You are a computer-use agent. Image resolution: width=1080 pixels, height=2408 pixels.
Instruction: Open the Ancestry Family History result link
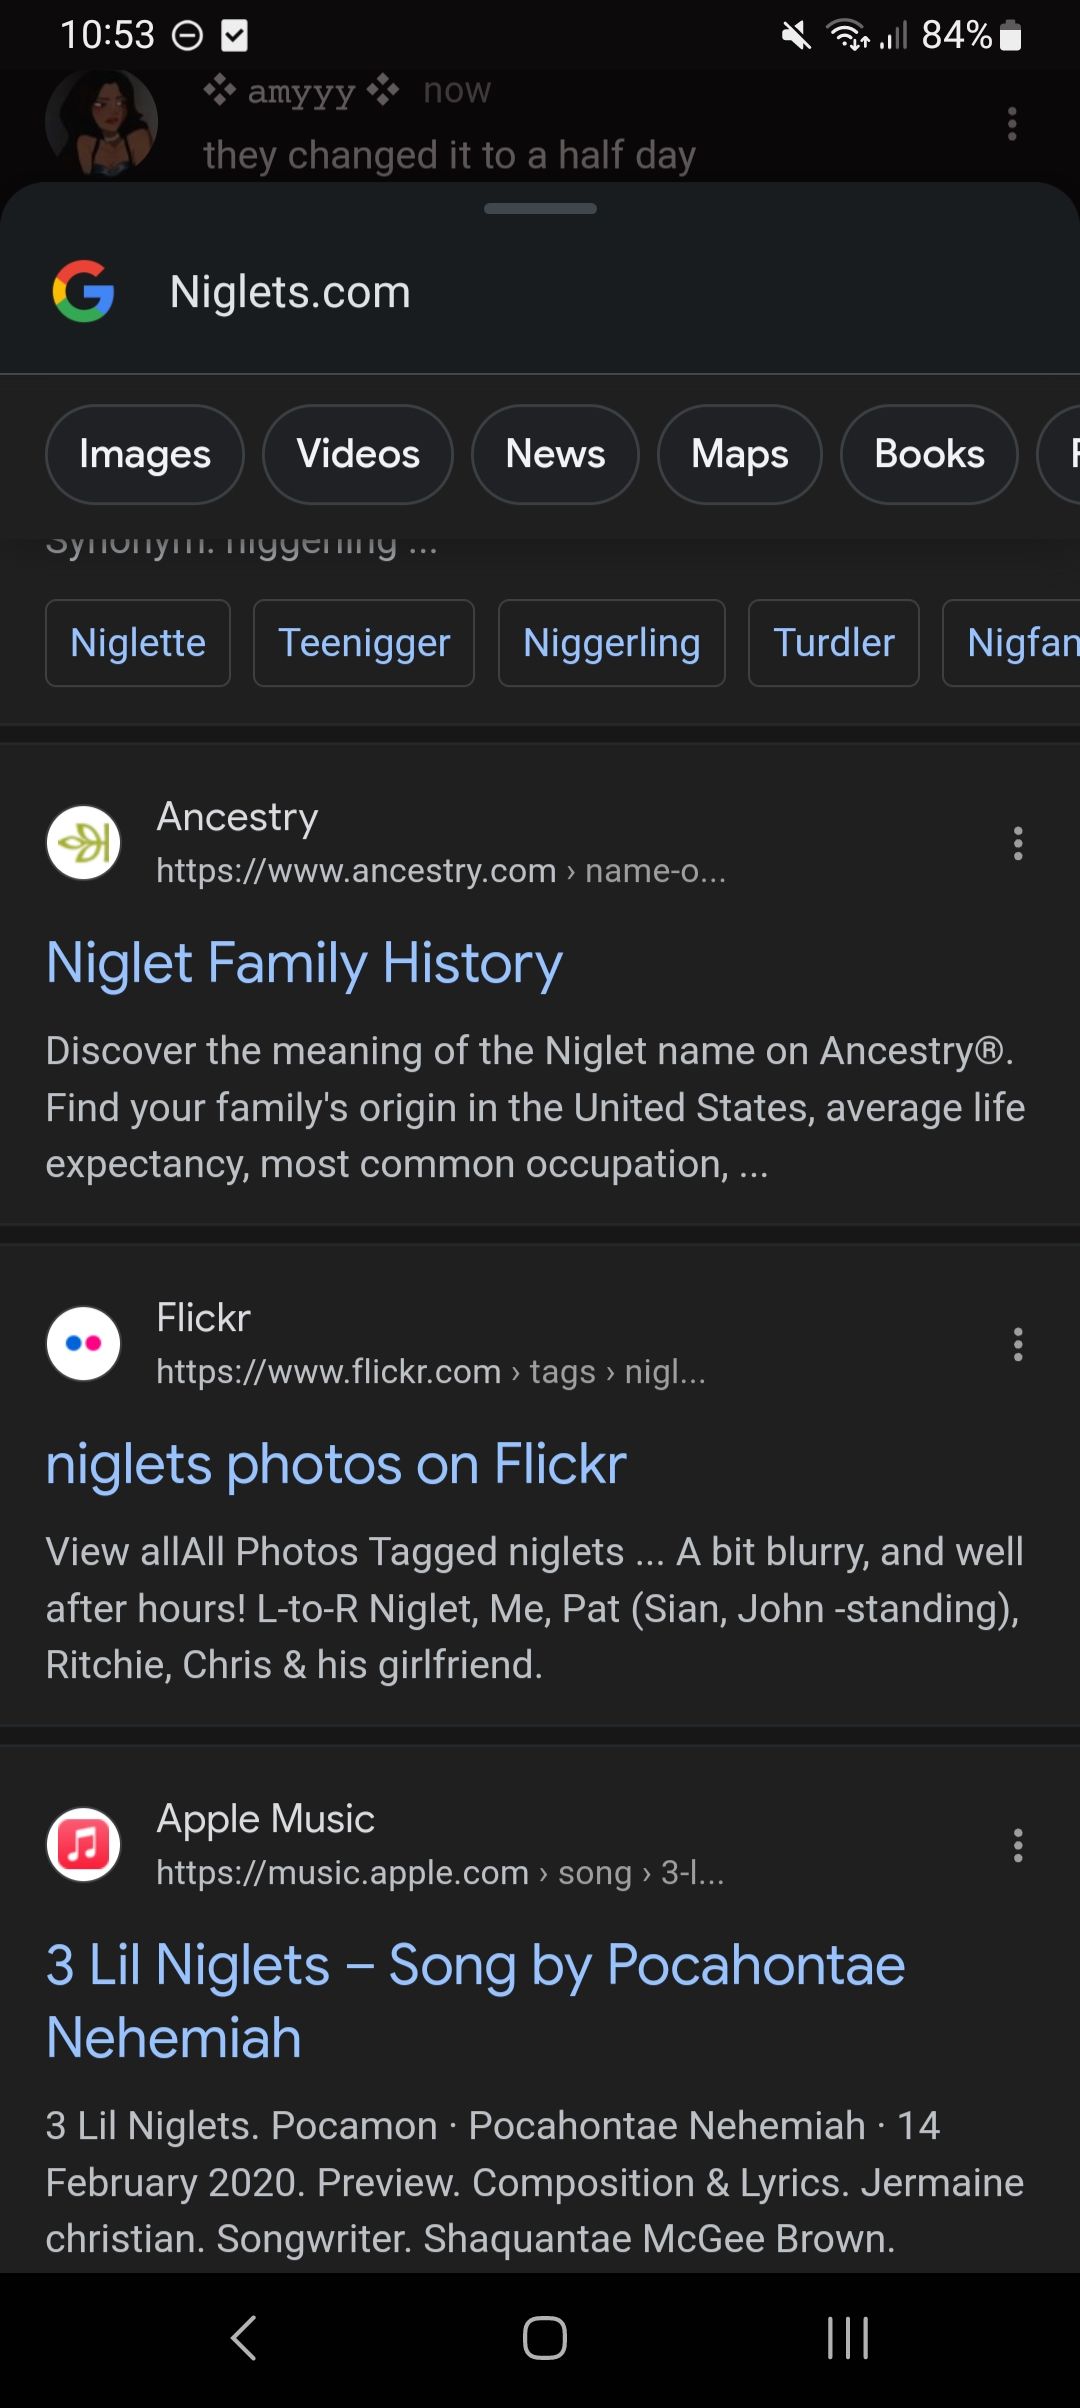tap(304, 963)
